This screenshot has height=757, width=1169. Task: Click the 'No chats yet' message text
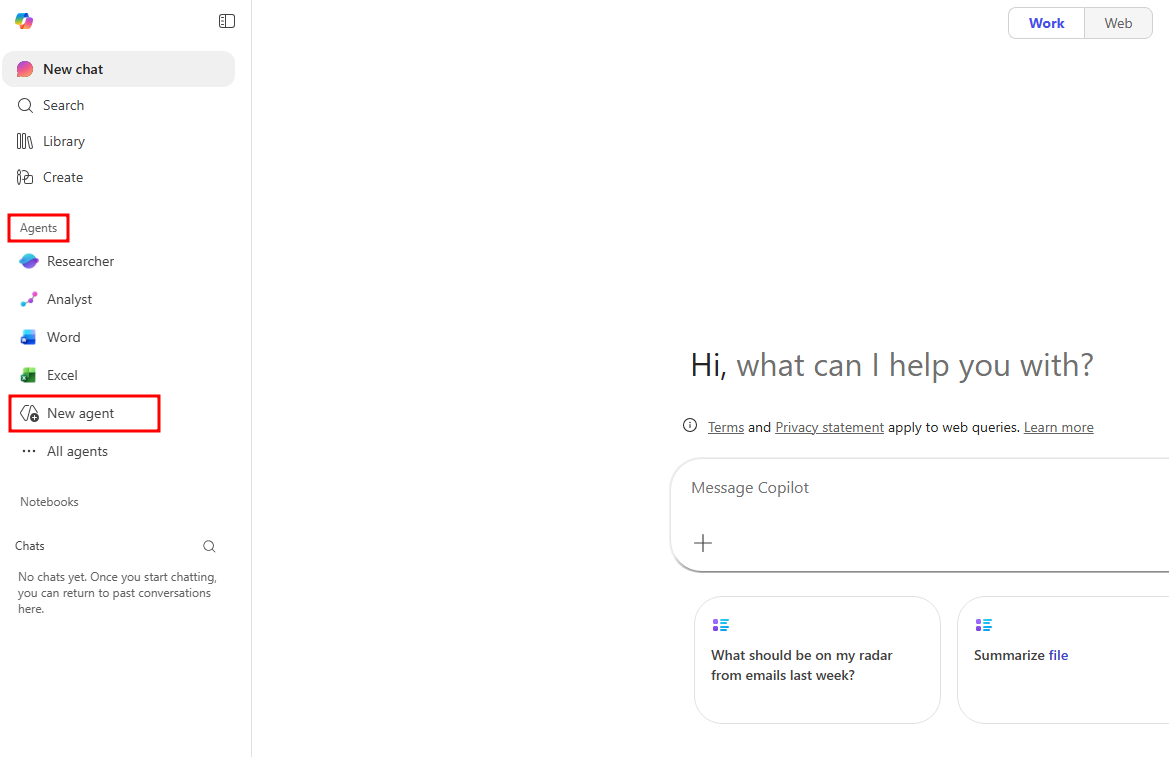(117, 593)
